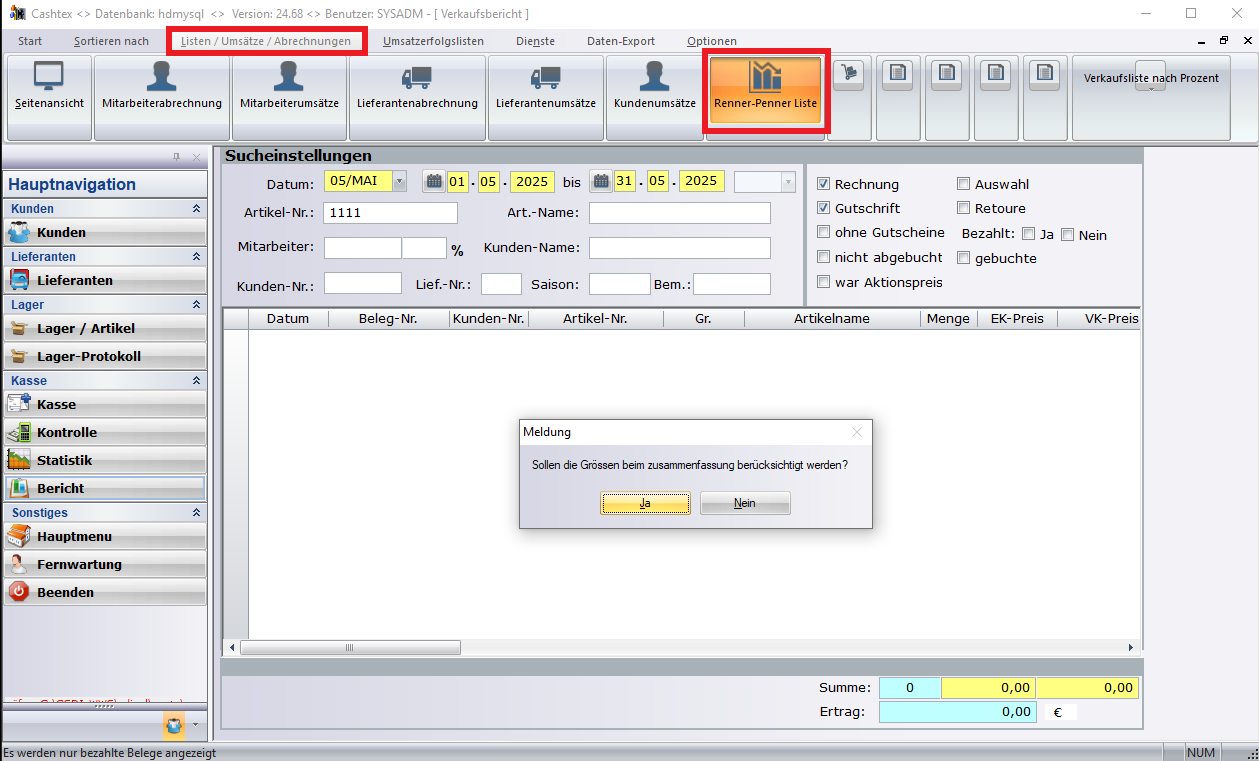The image size is (1259, 761).
Task: Click the Statistik navigation icon
Action: point(20,460)
